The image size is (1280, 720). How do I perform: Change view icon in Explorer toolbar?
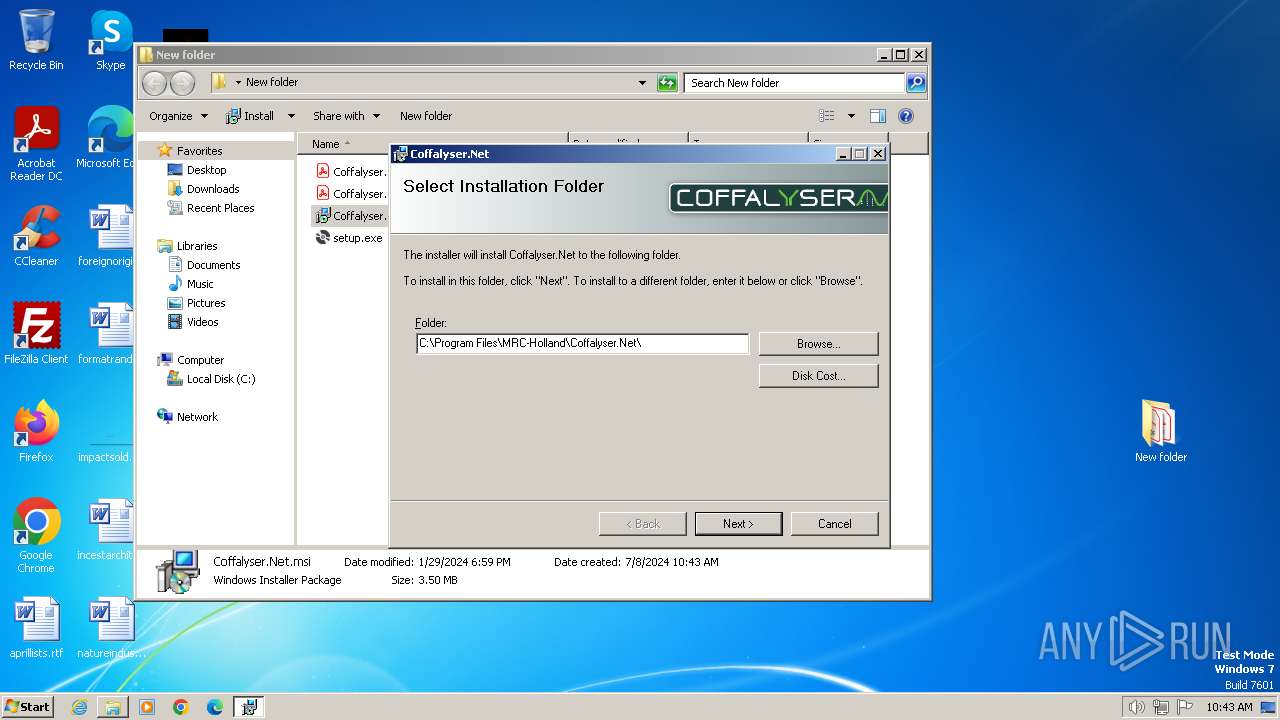tap(827, 116)
